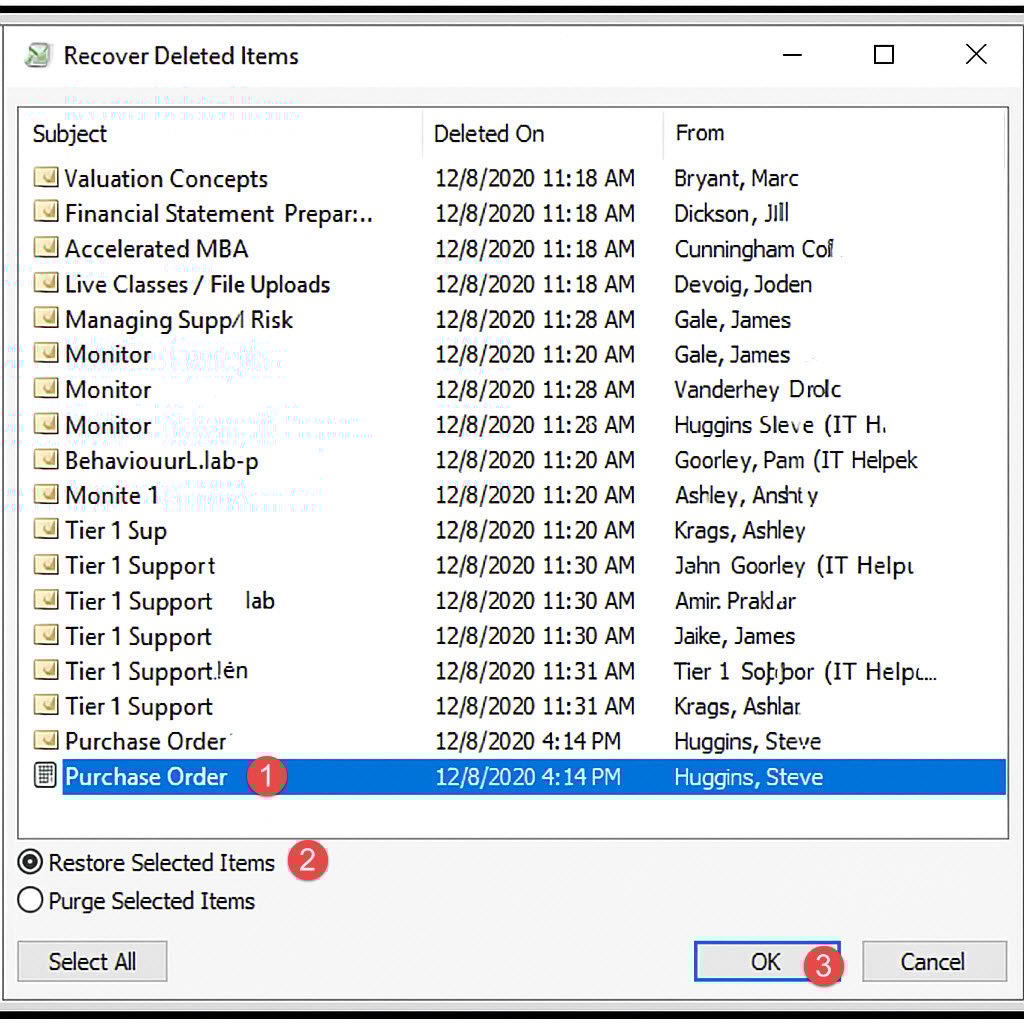This screenshot has width=1024, height=1024.
Task: Click the envelope icon beside Financial Statement Prepar
Action: (46, 212)
